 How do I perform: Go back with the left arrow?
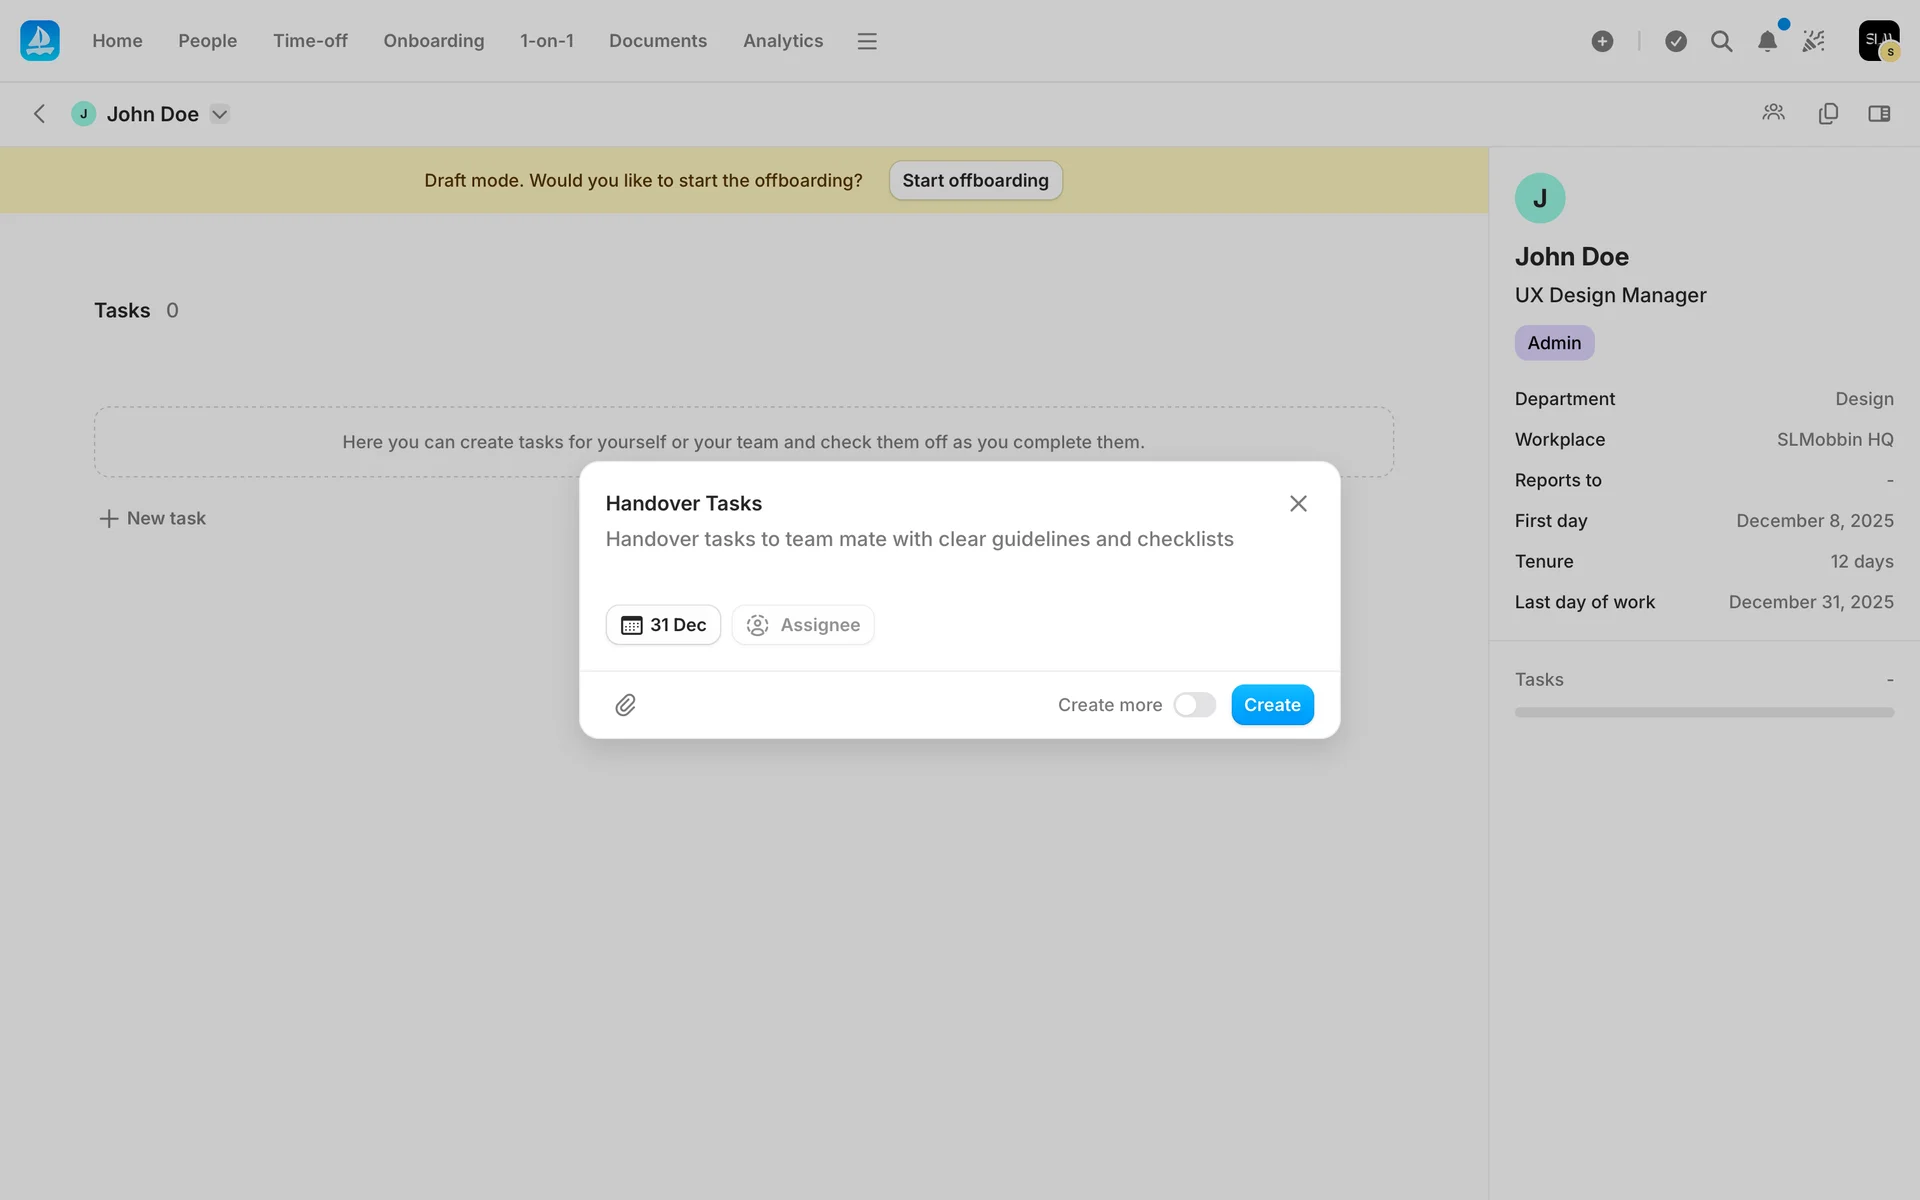pos(40,114)
